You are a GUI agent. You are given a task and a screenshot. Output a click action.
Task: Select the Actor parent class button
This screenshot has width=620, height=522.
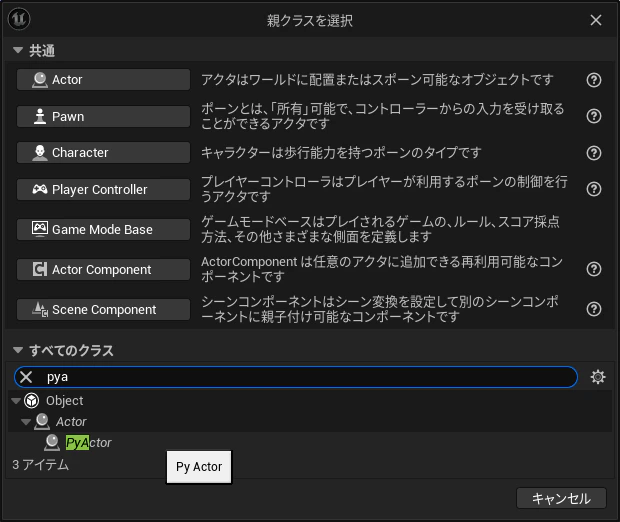click(103, 79)
